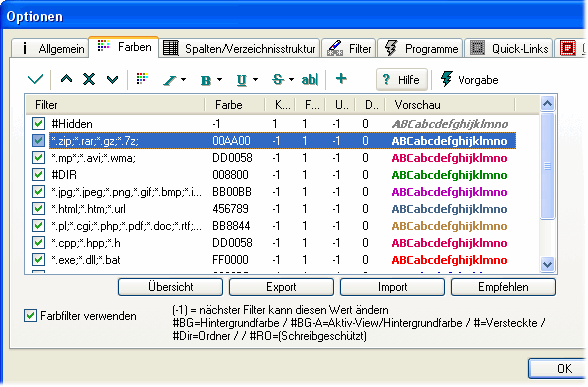The width and height of the screenshot is (588, 387).
Task: Open dropdown arrow next to underline U icon
Action: click(255, 80)
